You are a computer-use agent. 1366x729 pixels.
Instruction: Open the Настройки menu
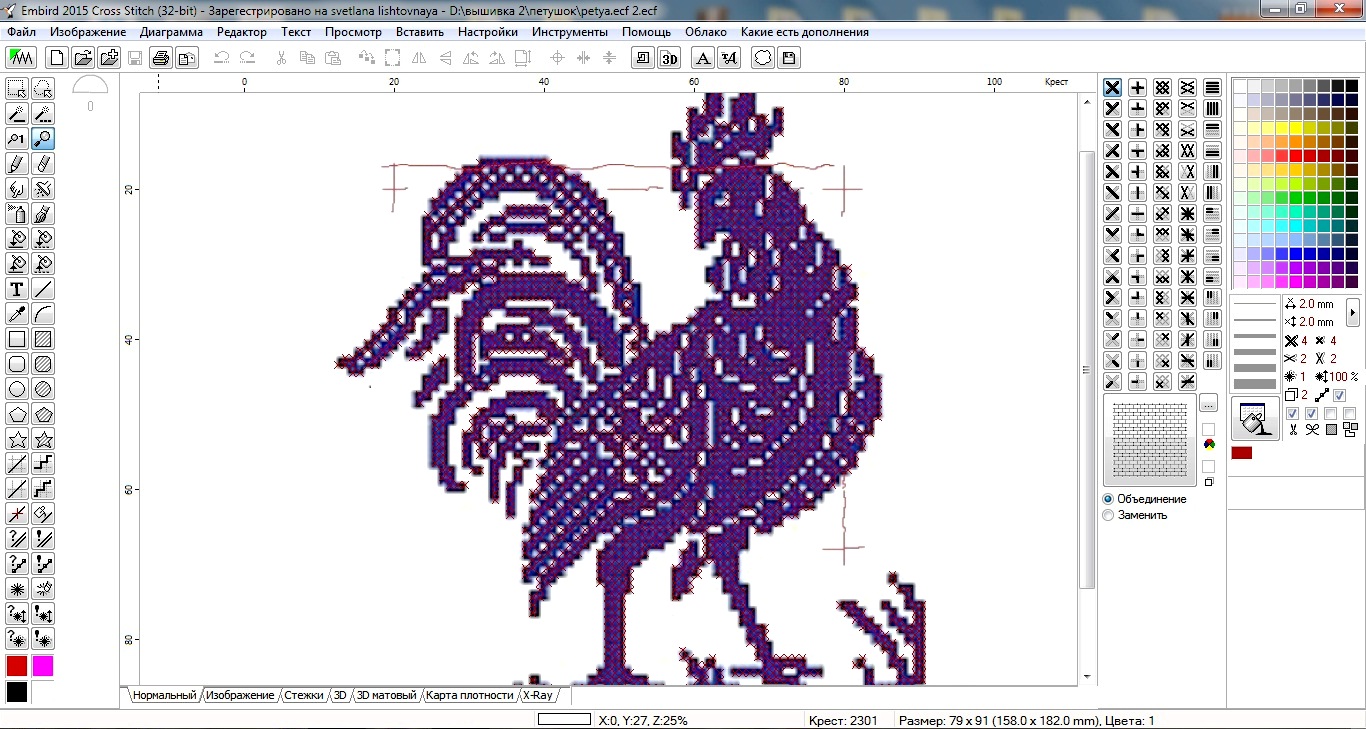tap(488, 32)
